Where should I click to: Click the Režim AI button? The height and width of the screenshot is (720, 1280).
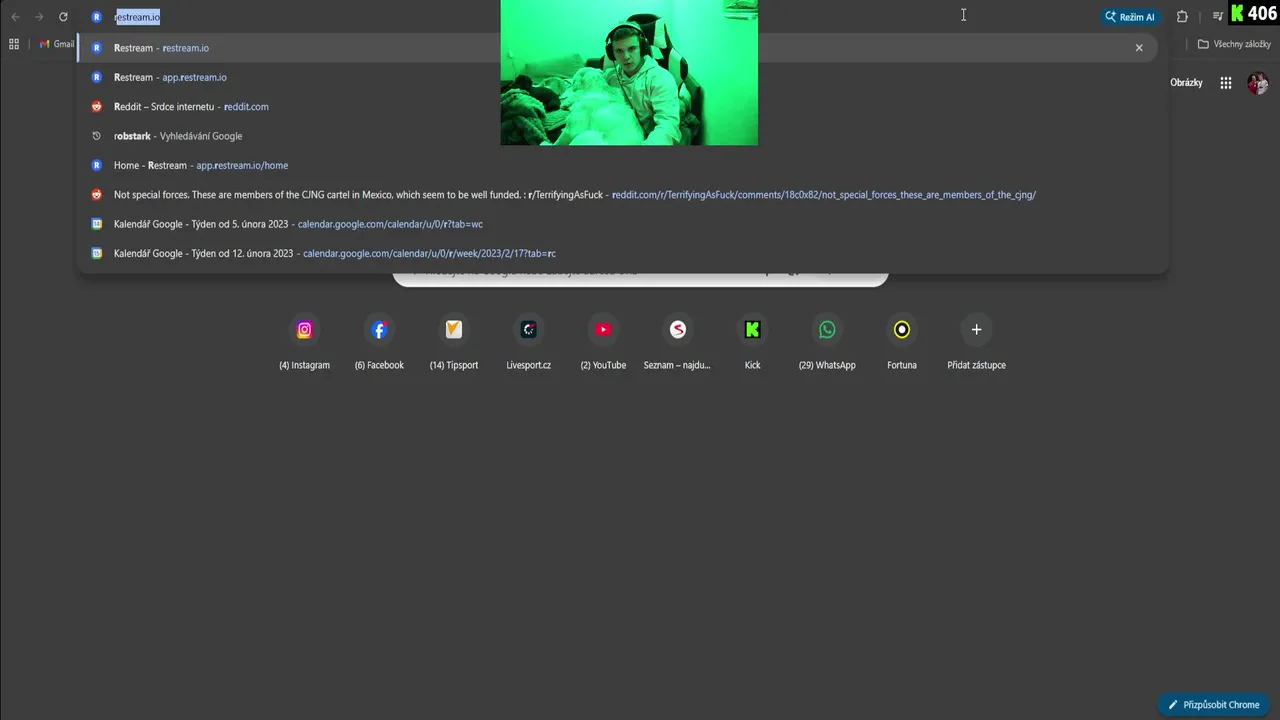(1130, 17)
